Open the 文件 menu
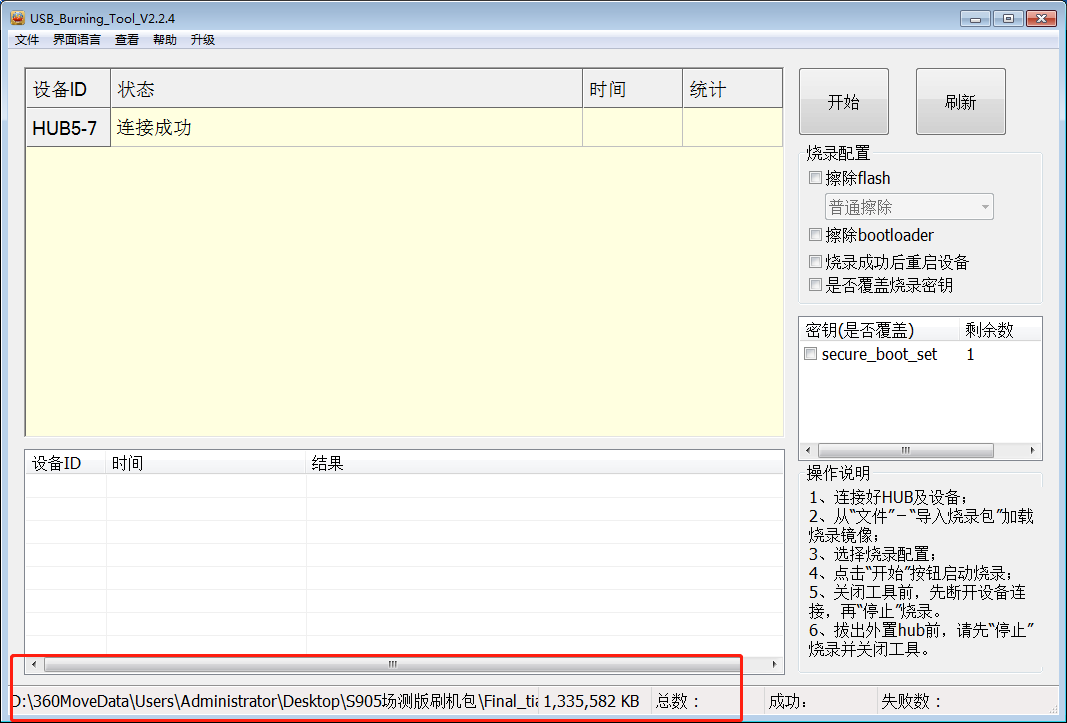 [x=27, y=40]
